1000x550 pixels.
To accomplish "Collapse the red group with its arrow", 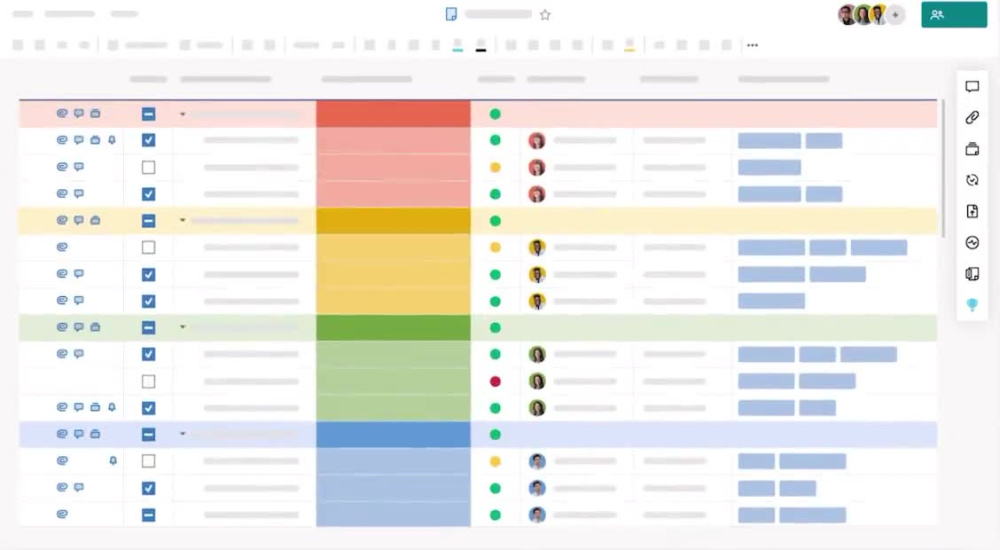I will coord(182,114).
